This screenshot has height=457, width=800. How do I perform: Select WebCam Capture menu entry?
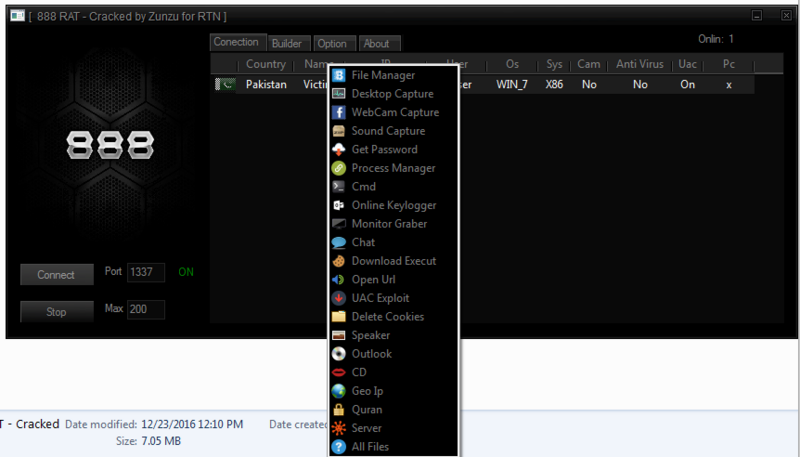[x=393, y=112]
